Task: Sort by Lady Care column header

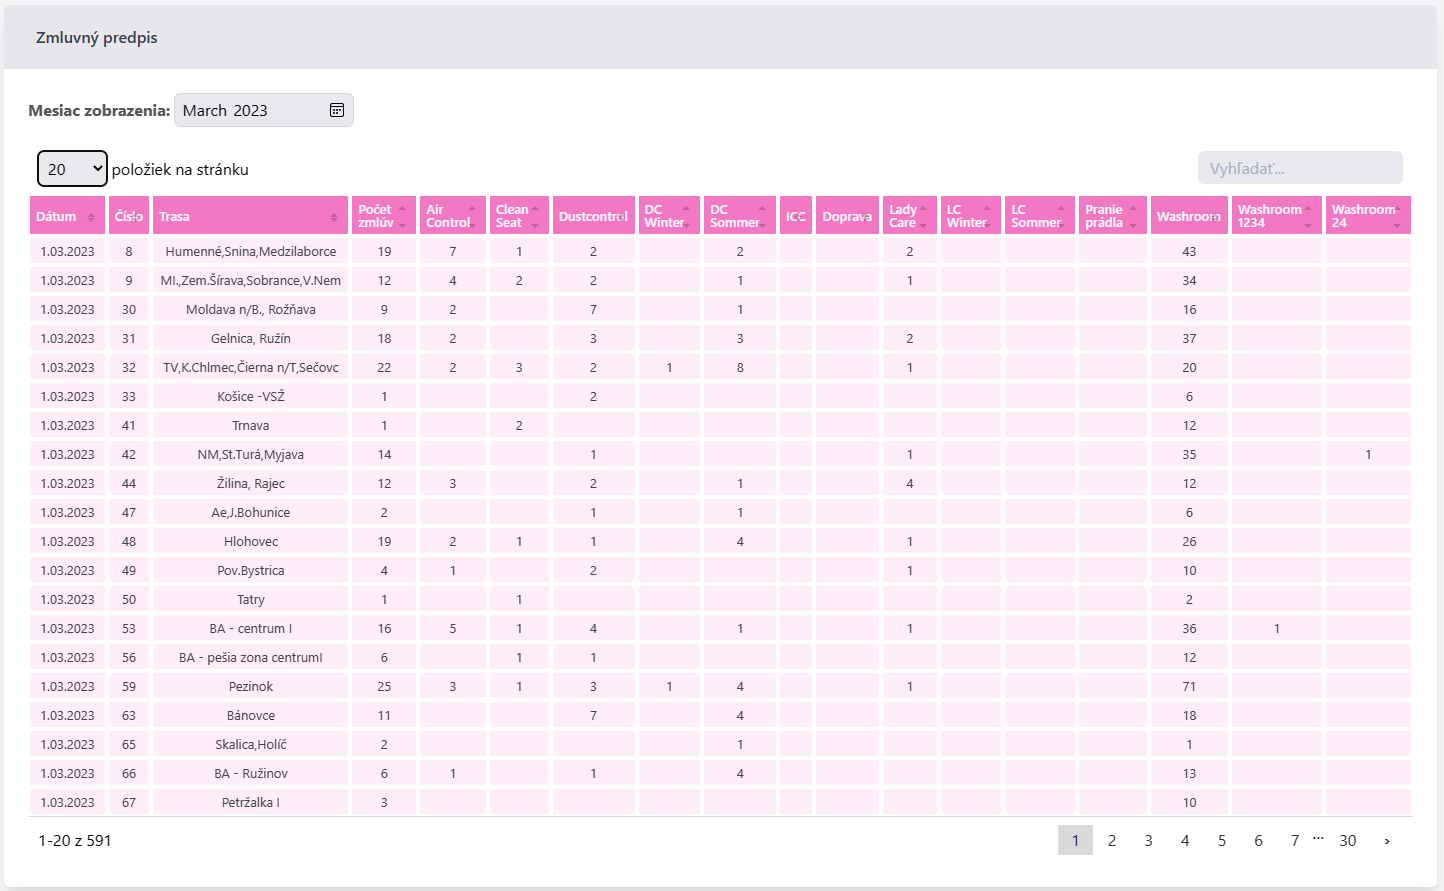Action: point(908,216)
